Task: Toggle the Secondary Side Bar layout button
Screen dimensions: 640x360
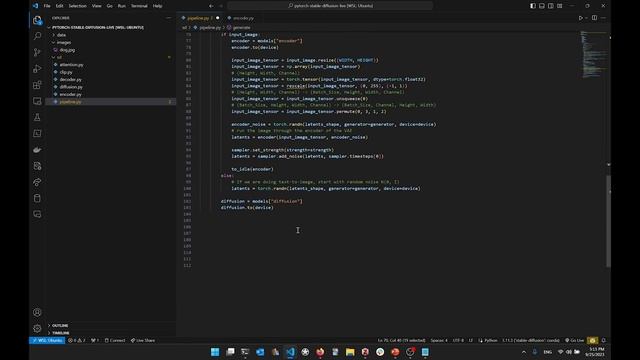Action: tap(551, 6)
